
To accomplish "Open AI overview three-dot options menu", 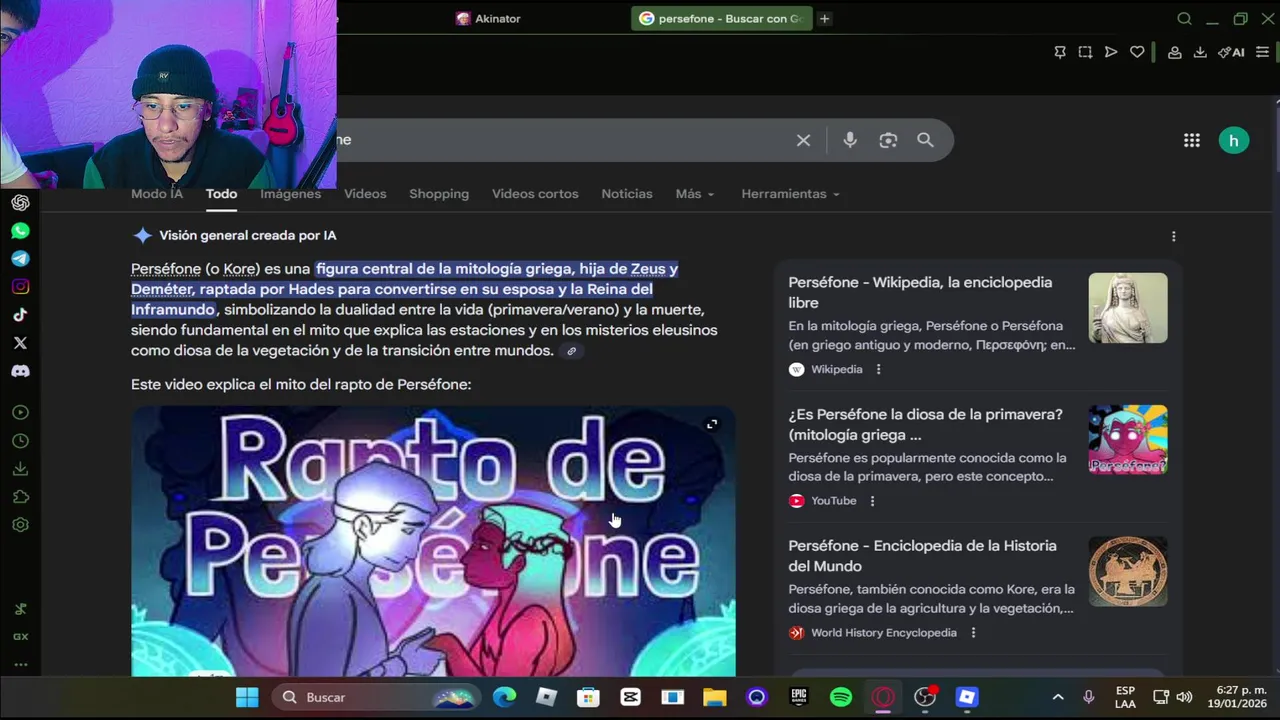I will 1173,236.
